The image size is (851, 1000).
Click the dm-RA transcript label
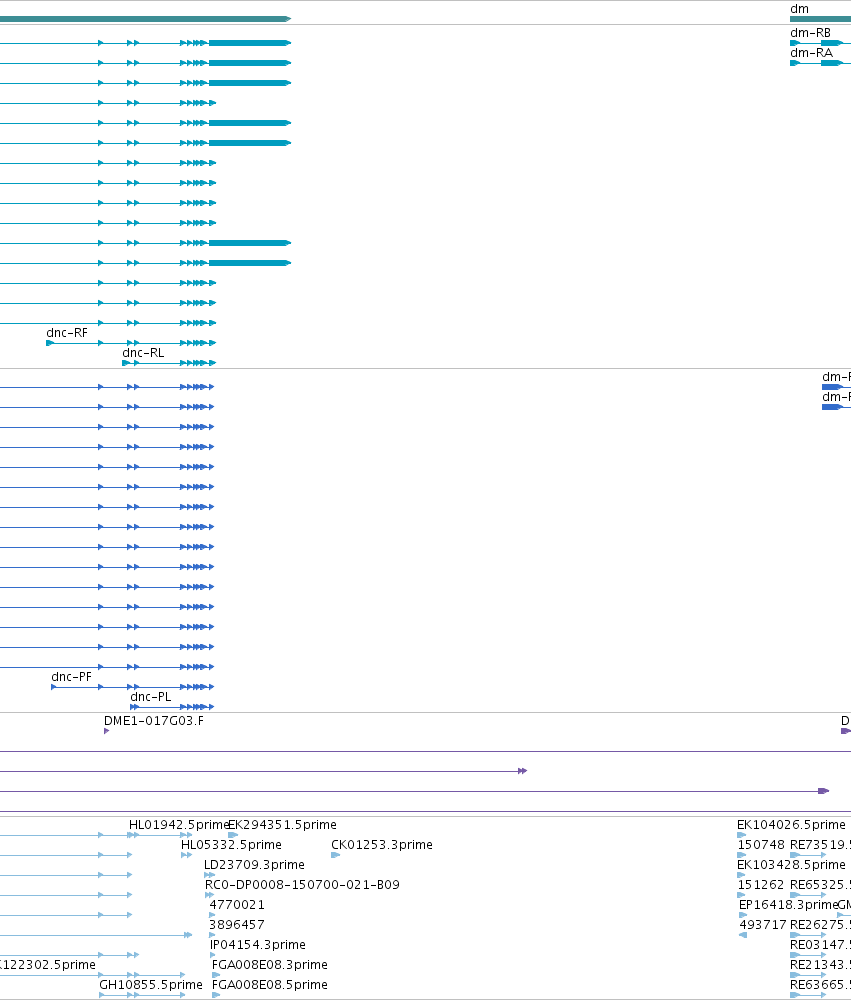[x=811, y=53]
